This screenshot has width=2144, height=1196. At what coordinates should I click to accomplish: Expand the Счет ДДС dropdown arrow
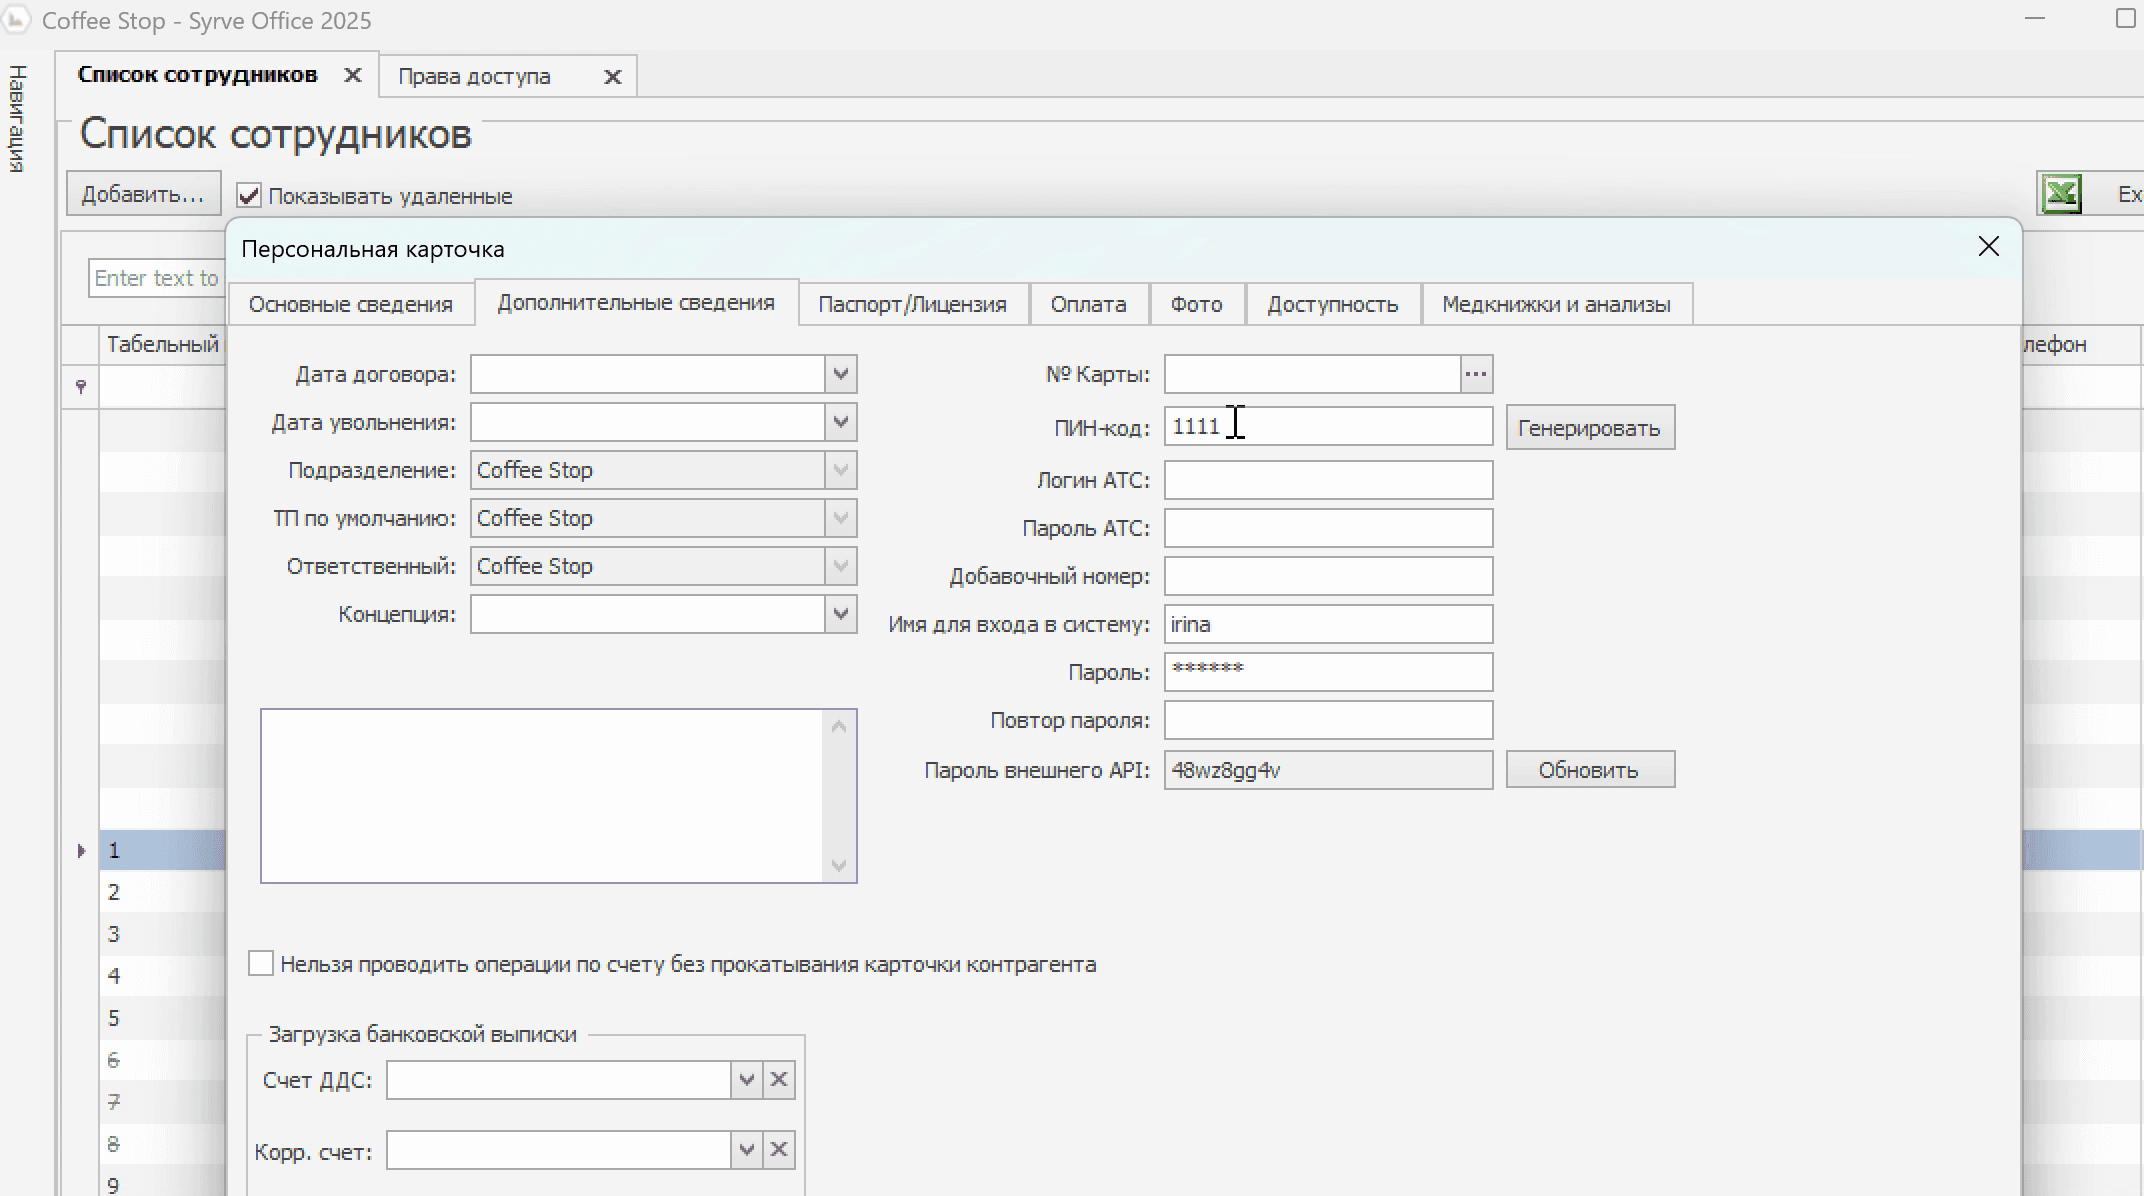click(x=746, y=1080)
